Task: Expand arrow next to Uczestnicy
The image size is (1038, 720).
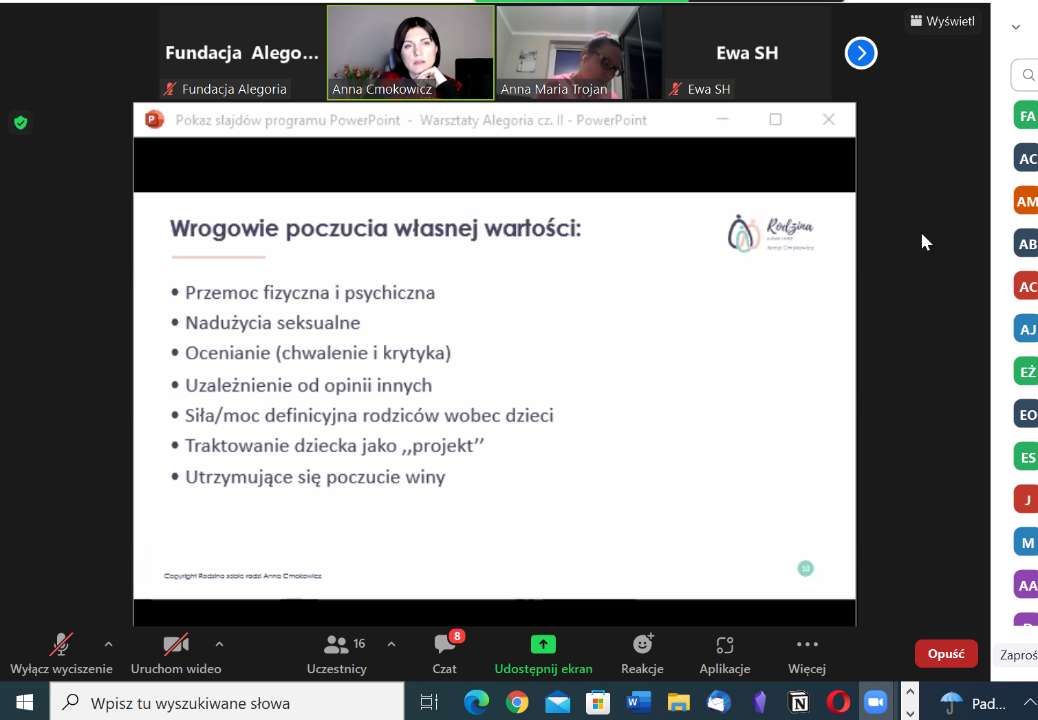Action: coord(391,644)
